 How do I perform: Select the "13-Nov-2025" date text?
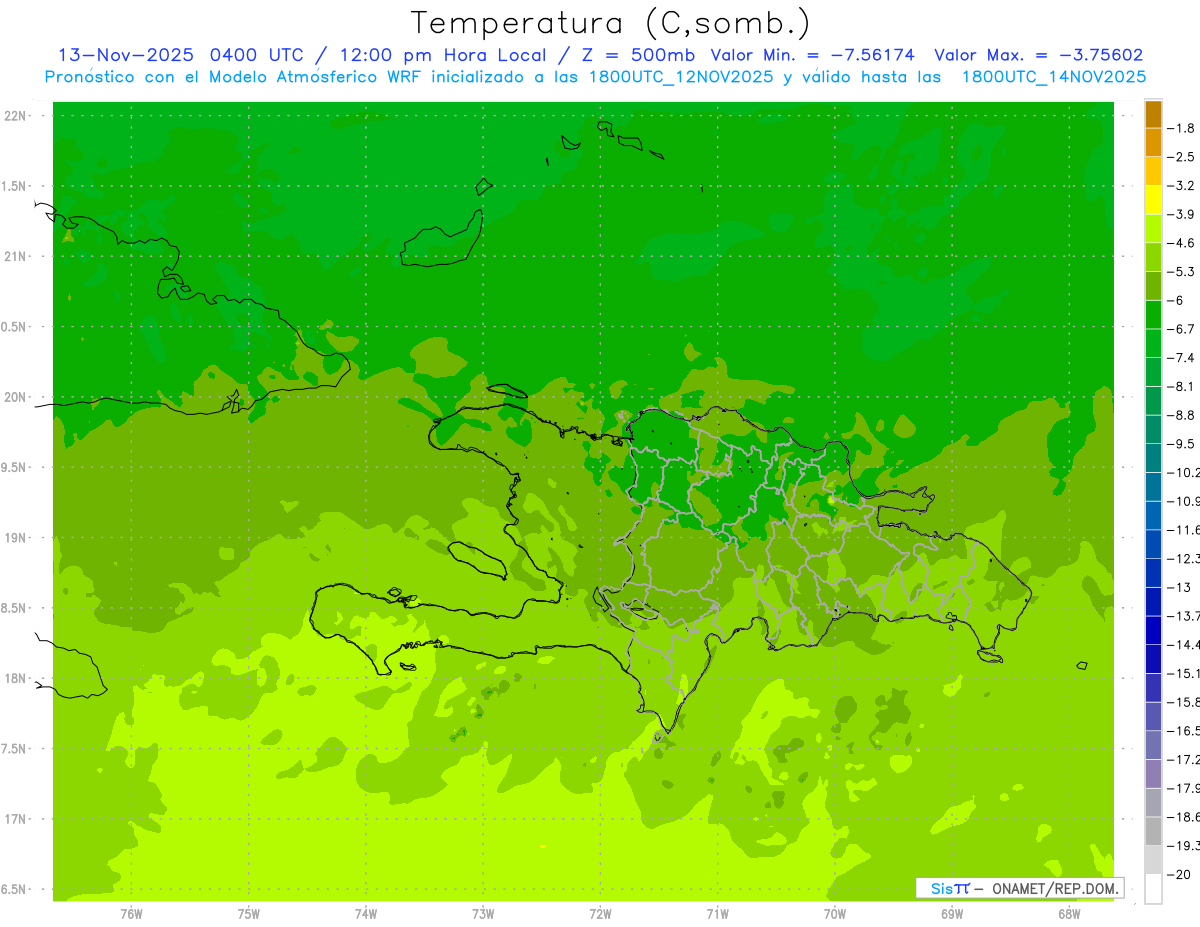click(124, 55)
